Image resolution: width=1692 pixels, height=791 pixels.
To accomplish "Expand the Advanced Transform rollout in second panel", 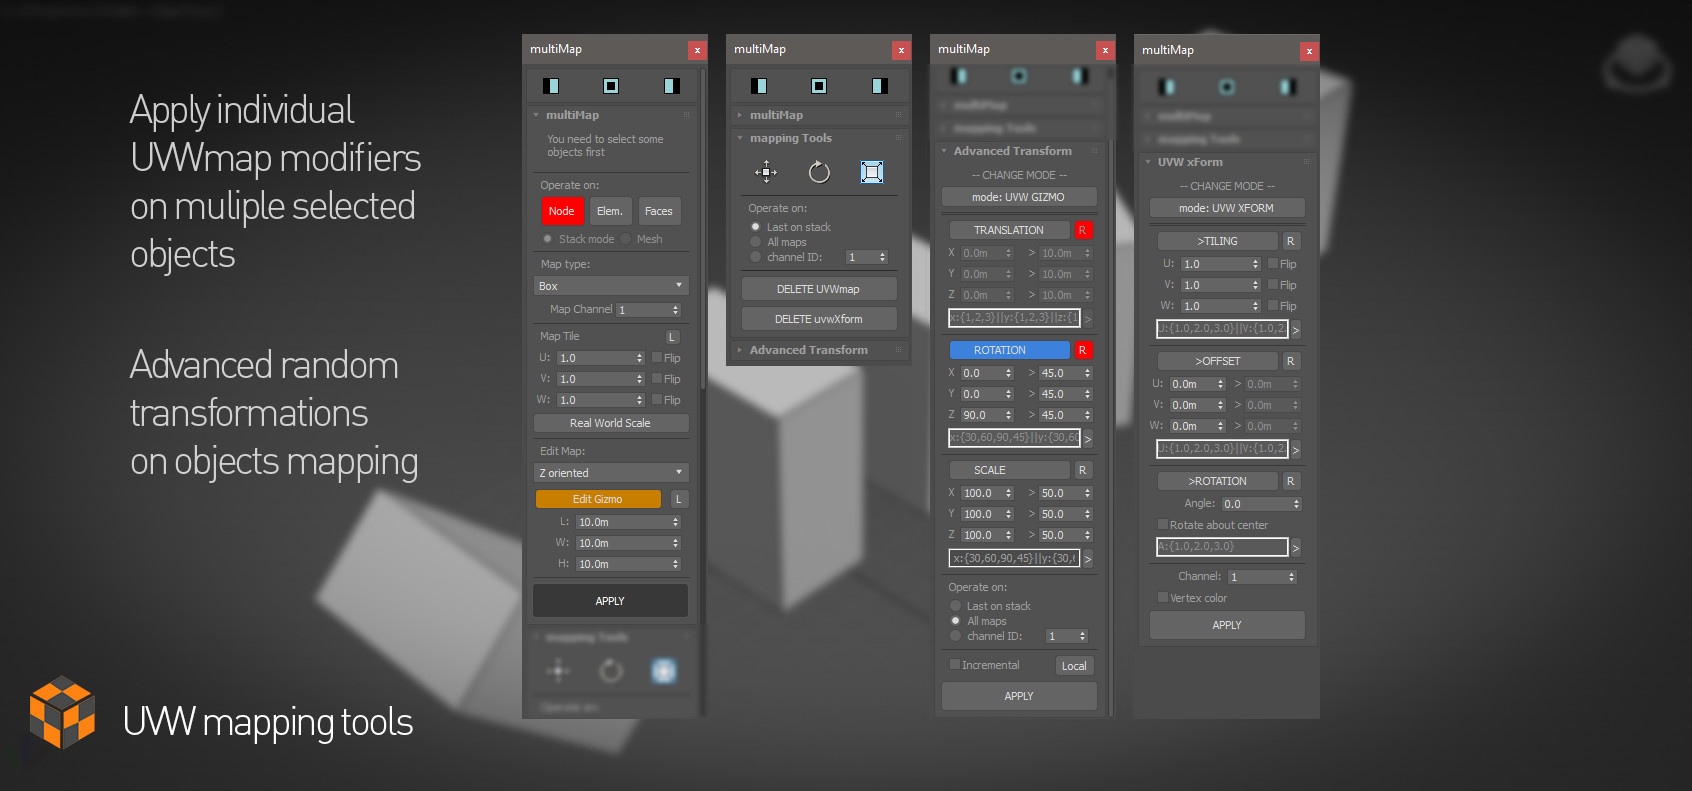I will tap(808, 350).
